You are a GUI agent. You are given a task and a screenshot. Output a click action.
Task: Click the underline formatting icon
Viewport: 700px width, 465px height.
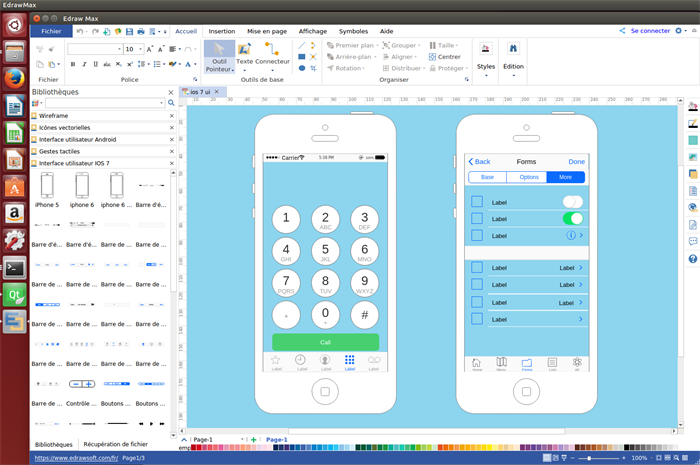(x=96, y=64)
